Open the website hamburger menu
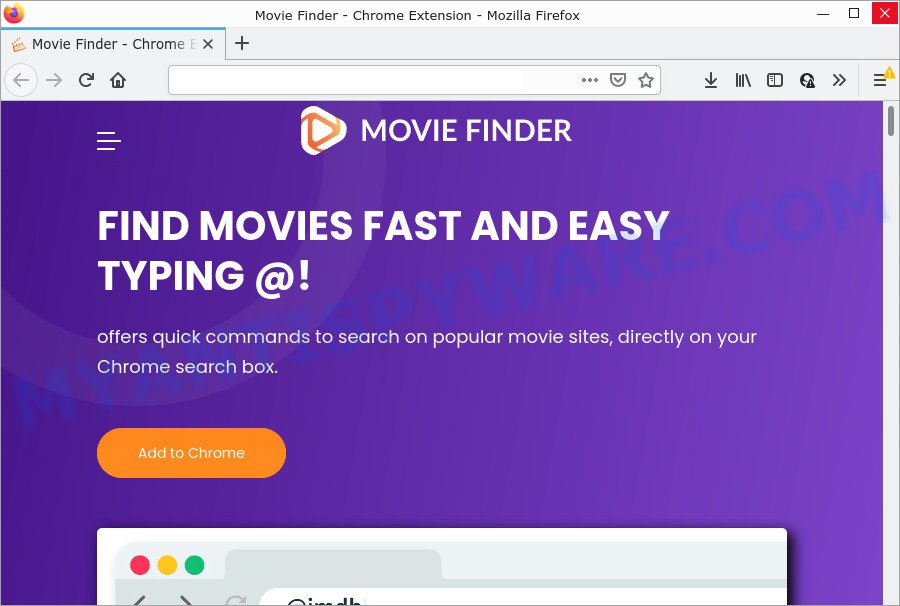The width and height of the screenshot is (900, 606). tap(108, 141)
